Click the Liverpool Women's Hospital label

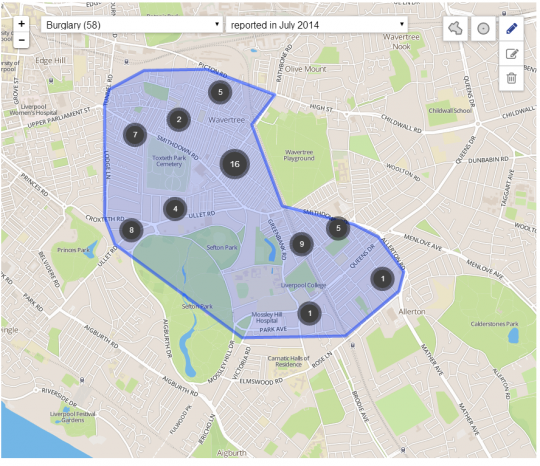pyautogui.click(x=33, y=110)
